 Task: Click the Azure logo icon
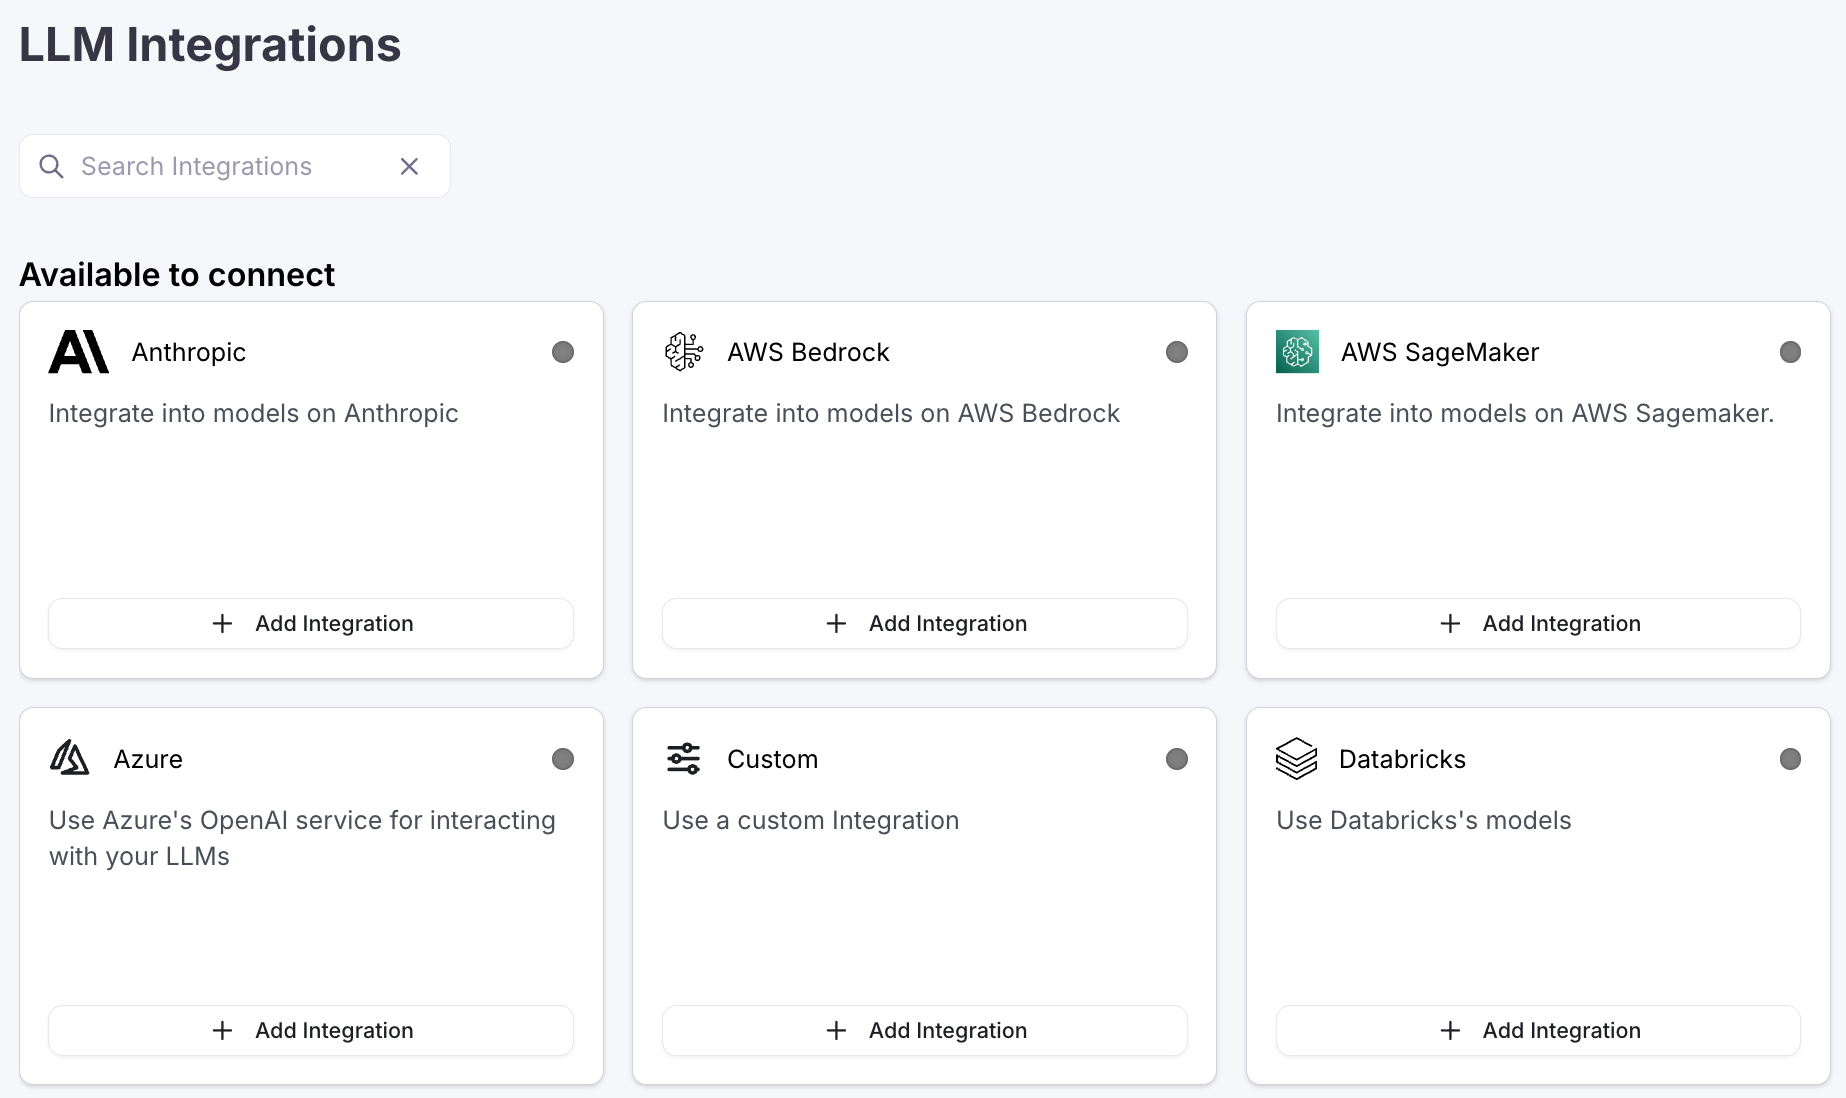pyautogui.click(x=70, y=759)
